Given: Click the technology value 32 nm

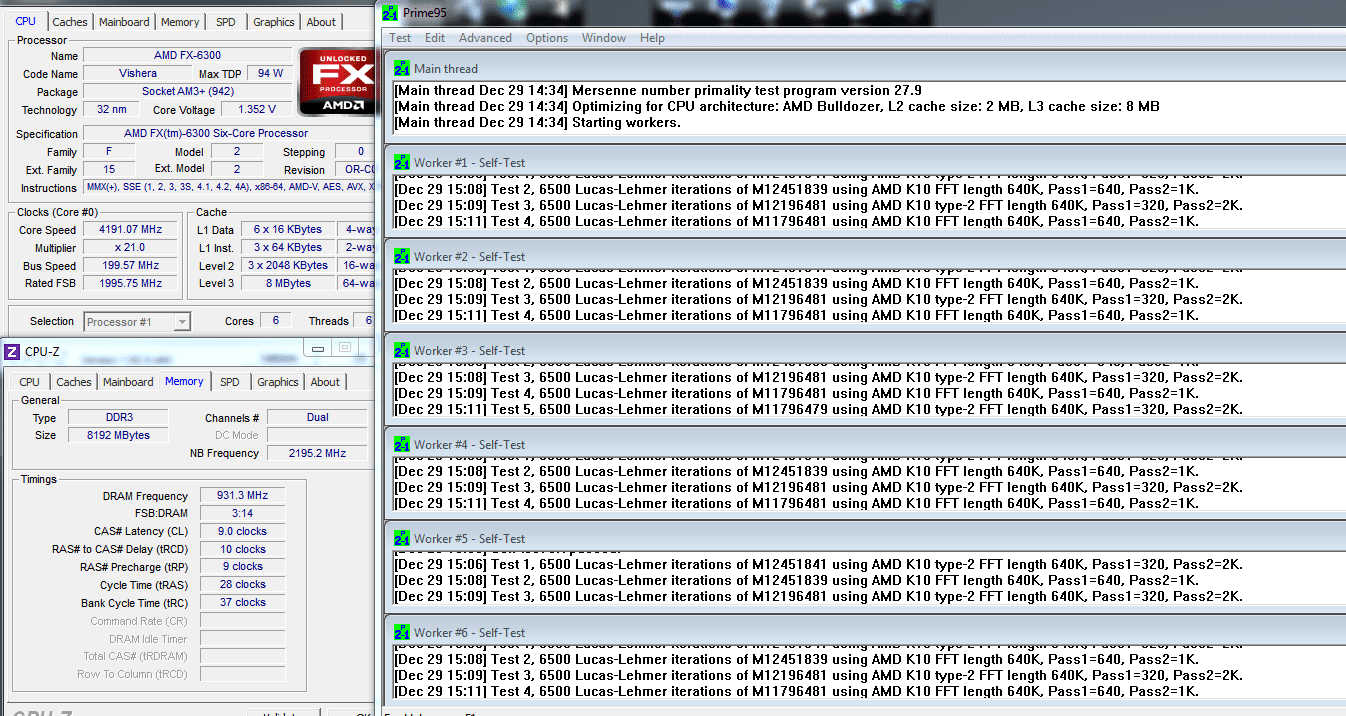Looking at the screenshot, I should [111, 110].
